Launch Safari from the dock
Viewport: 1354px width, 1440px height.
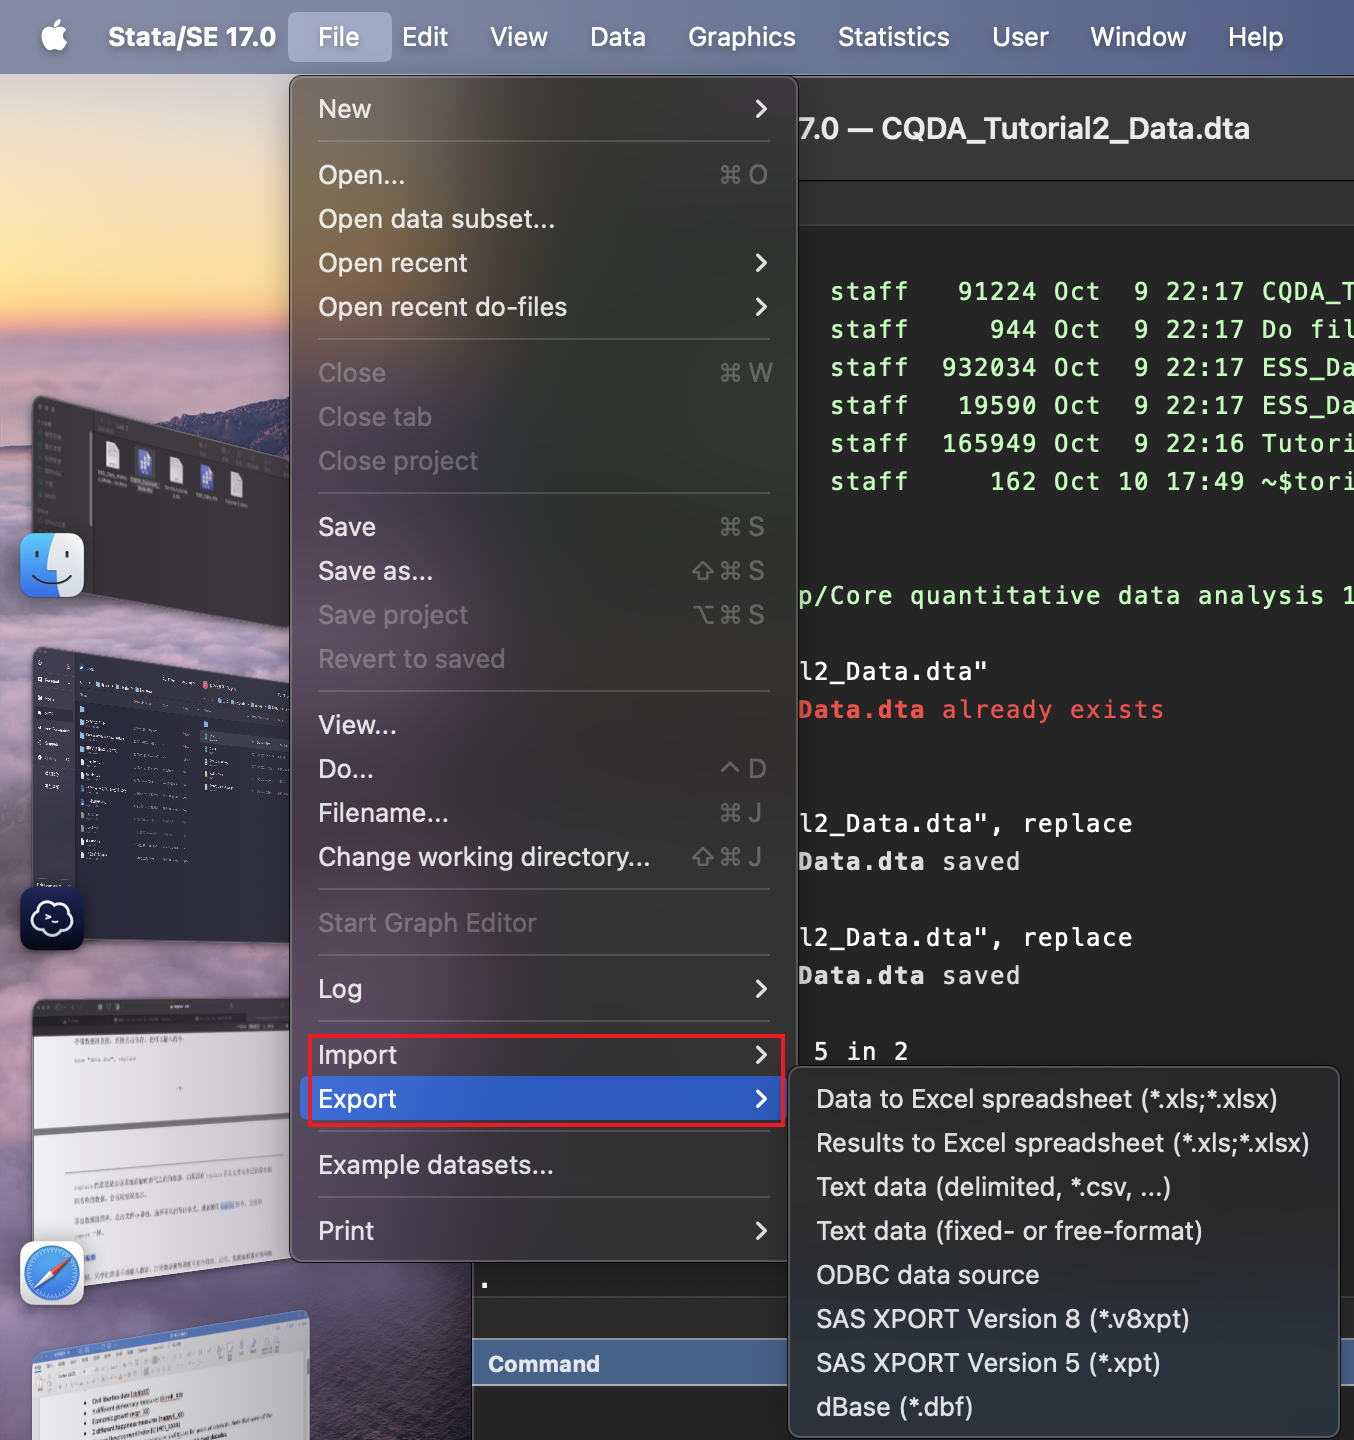(x=52, y=1273)
